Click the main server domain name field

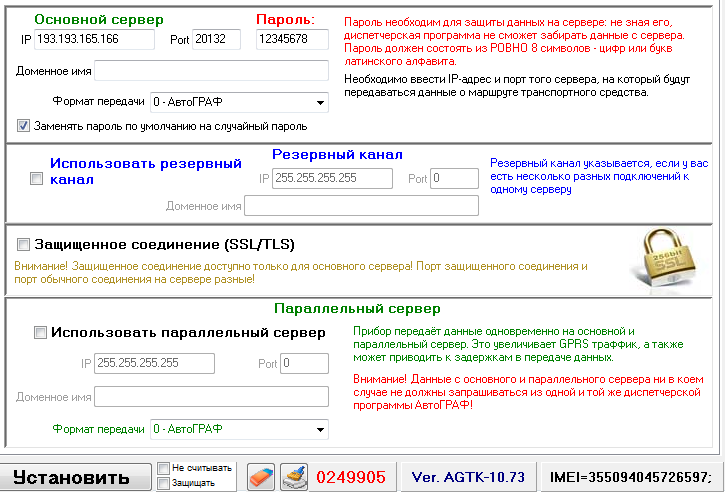[x=211, y=70]
